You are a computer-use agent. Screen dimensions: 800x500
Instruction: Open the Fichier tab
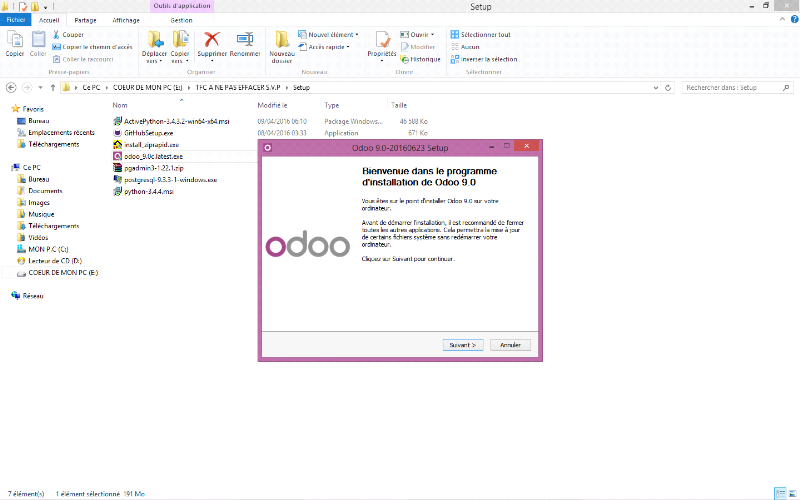[16, 20]
